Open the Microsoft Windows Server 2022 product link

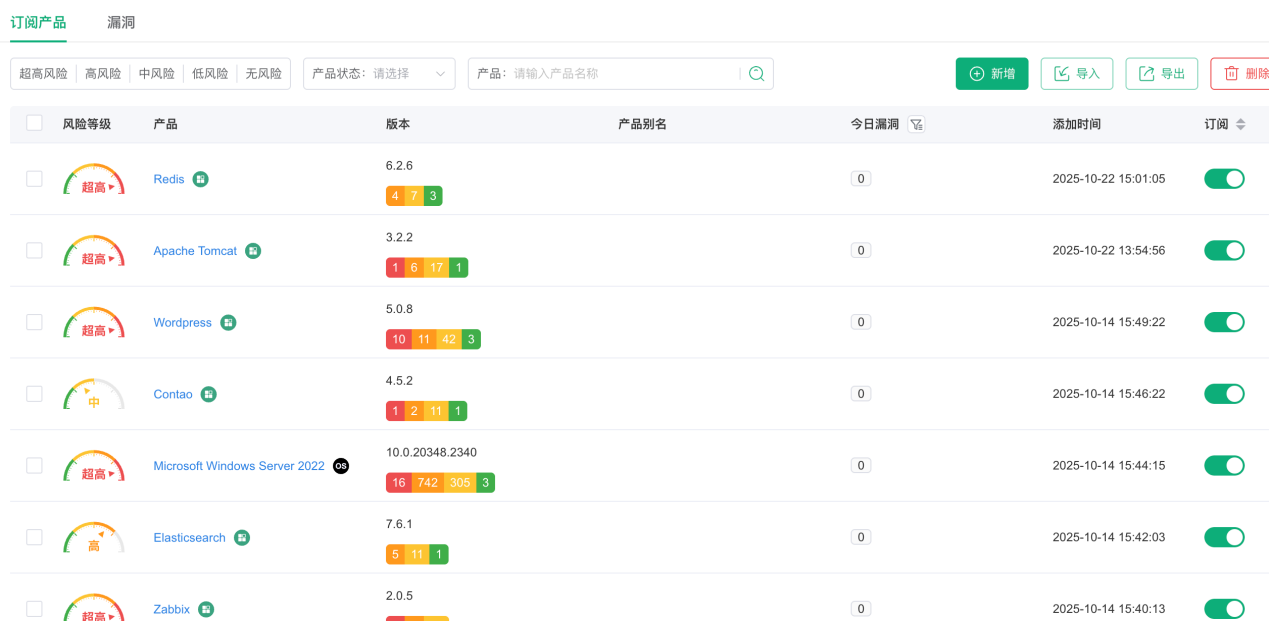pyautogui.click(x=239, y=466)
